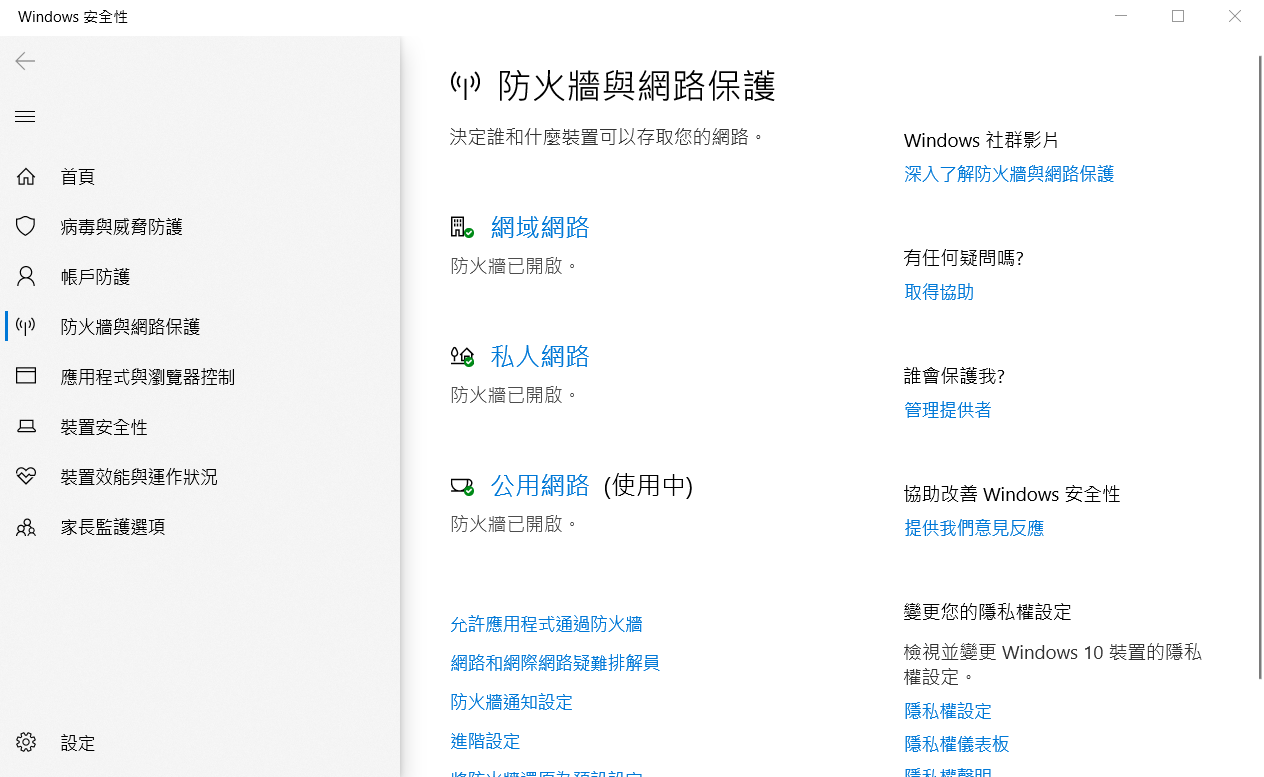Click the (使用中) label
This screenshot has width=1264, height=777.
click(x=648, y=485)
